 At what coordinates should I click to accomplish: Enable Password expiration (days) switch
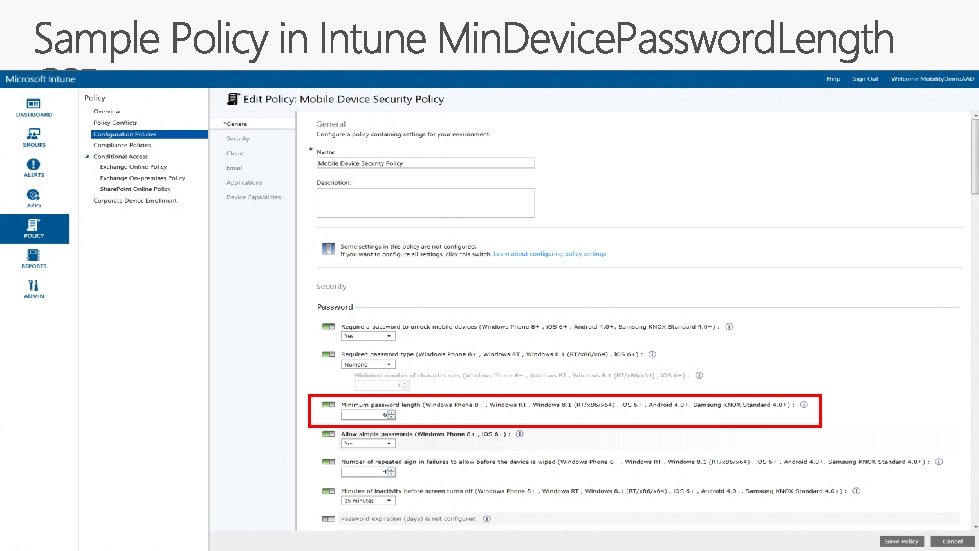[x=328, y=519]
